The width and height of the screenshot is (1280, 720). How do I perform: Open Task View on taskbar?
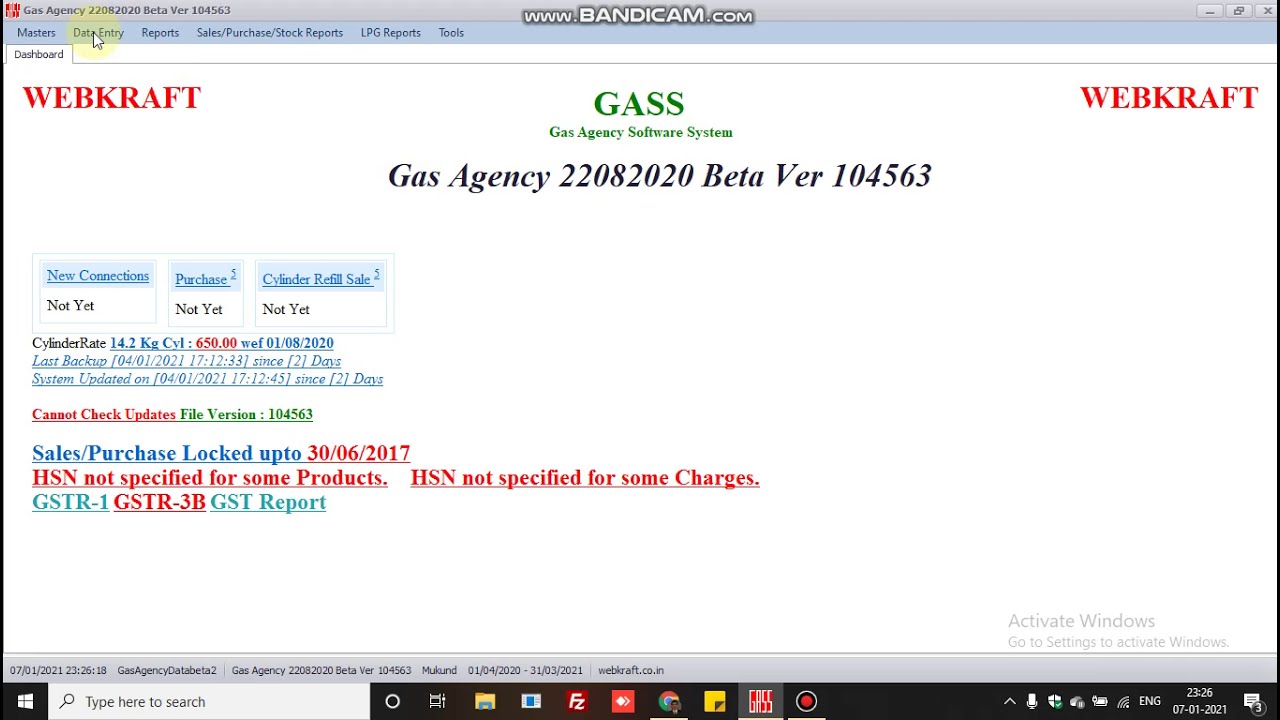click(x=437, y=701)
